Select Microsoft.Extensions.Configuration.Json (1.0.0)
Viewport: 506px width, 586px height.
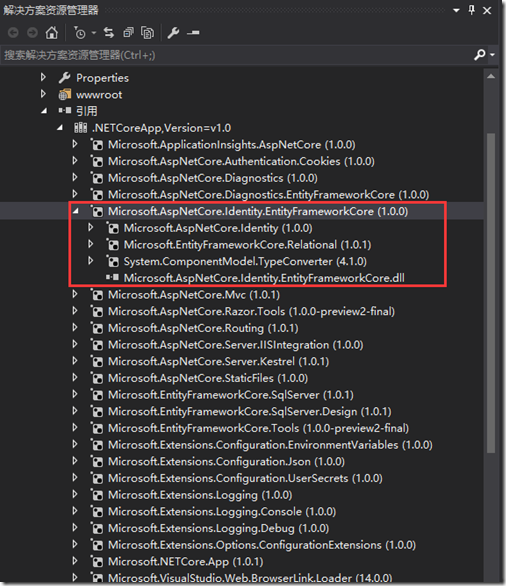226,462
